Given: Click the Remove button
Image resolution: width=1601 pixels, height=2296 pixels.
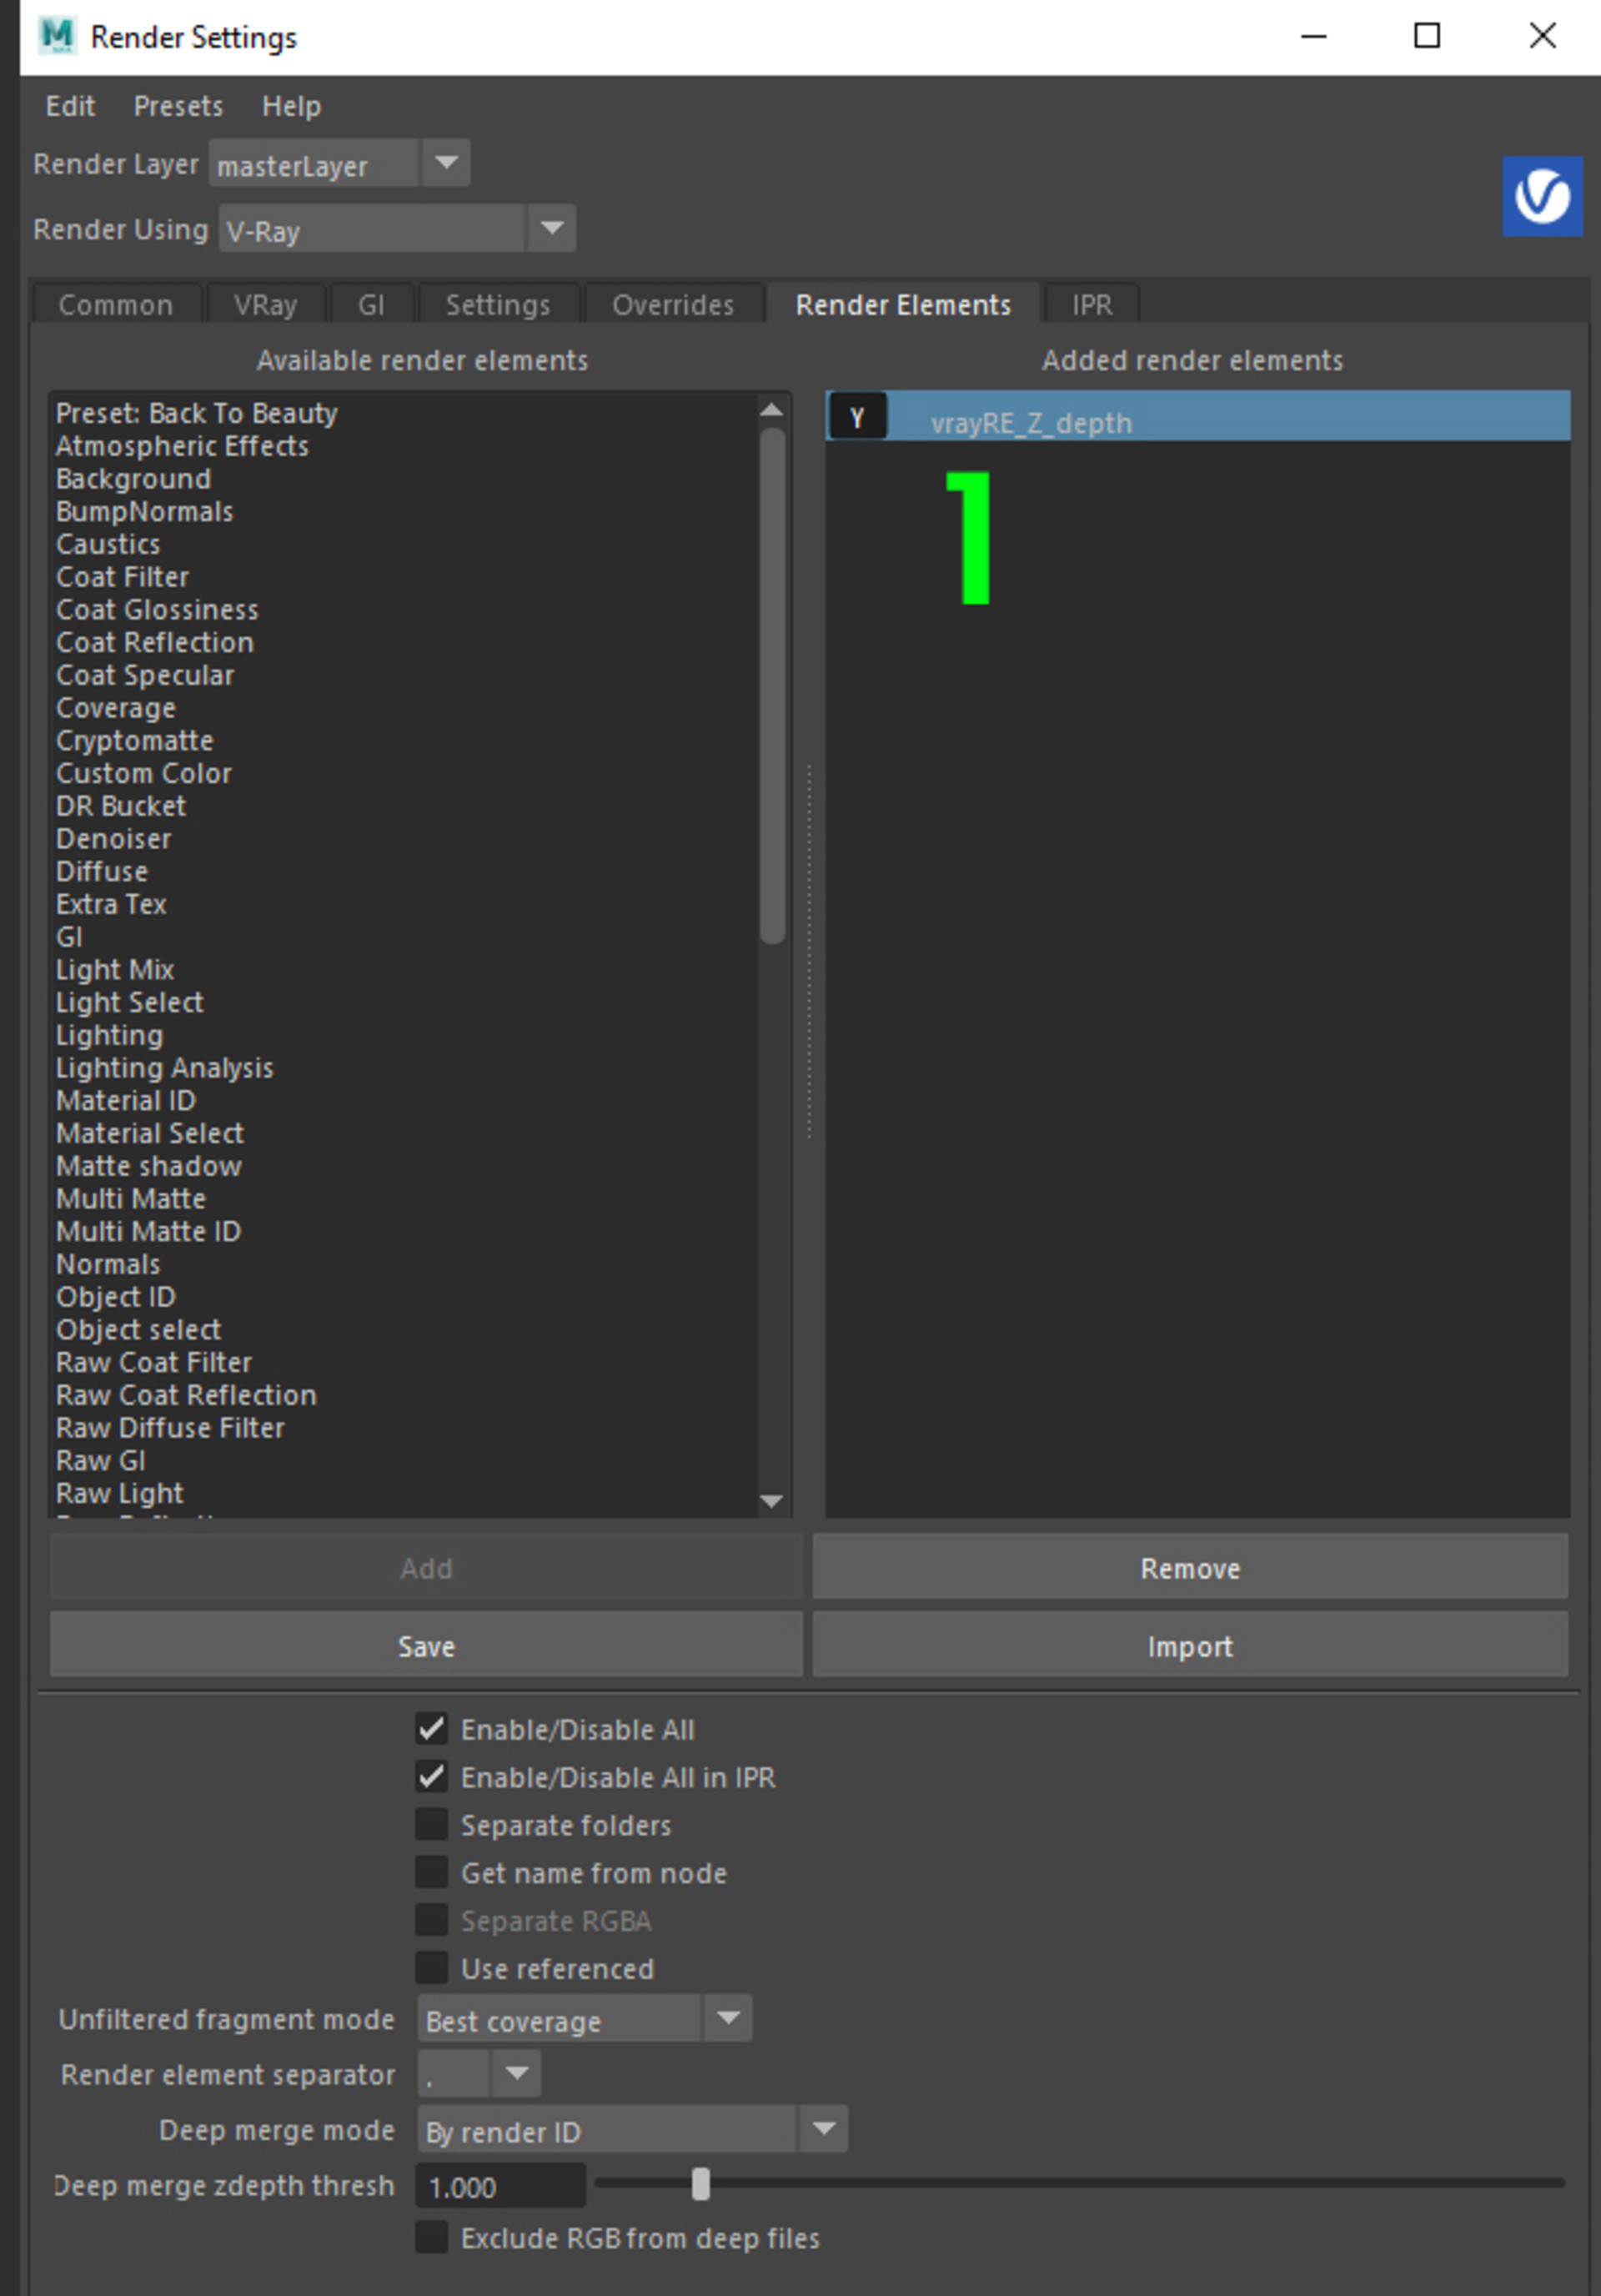Looking at the screenshot, I should (1189, 1568).
